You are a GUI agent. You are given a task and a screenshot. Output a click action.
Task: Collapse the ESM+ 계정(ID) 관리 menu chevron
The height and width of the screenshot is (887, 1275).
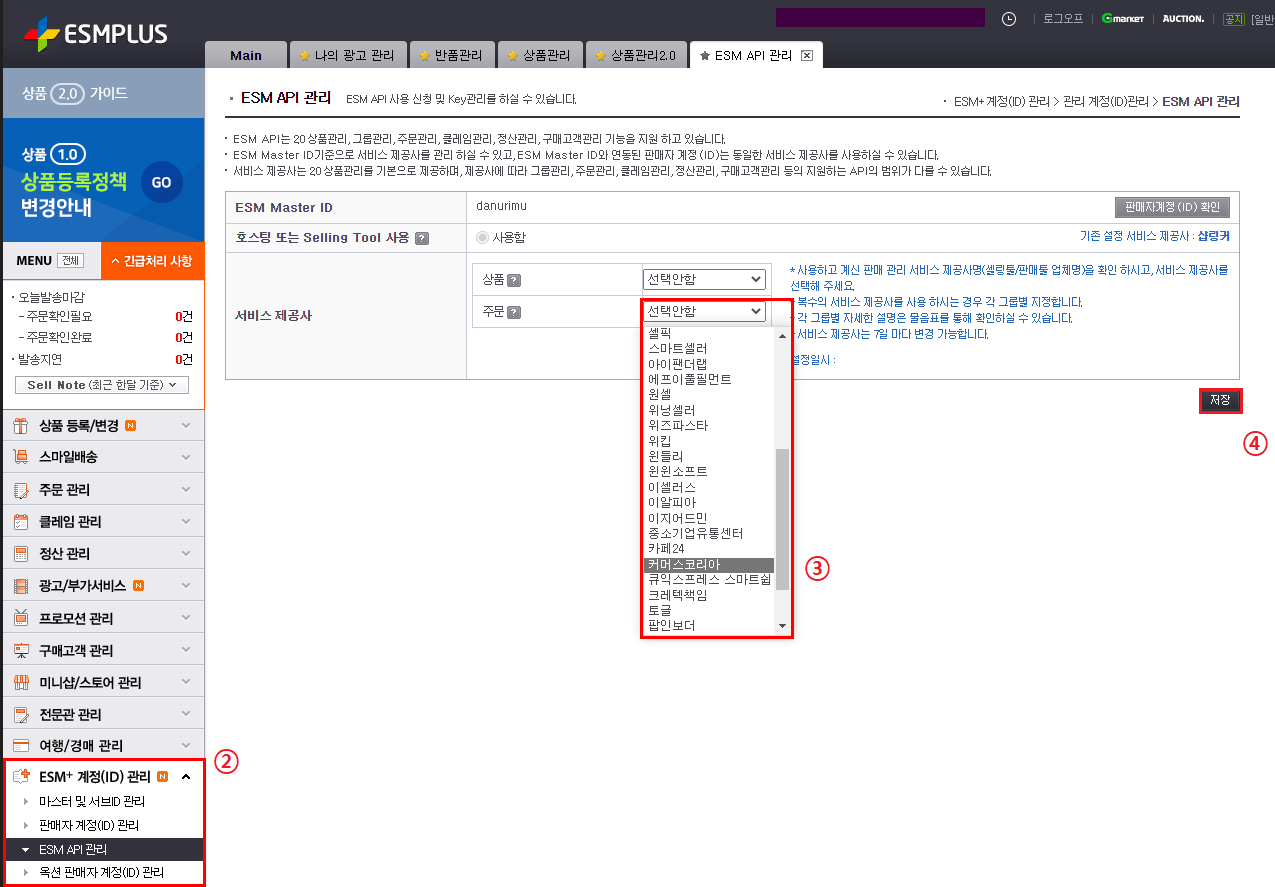[186, 777]
